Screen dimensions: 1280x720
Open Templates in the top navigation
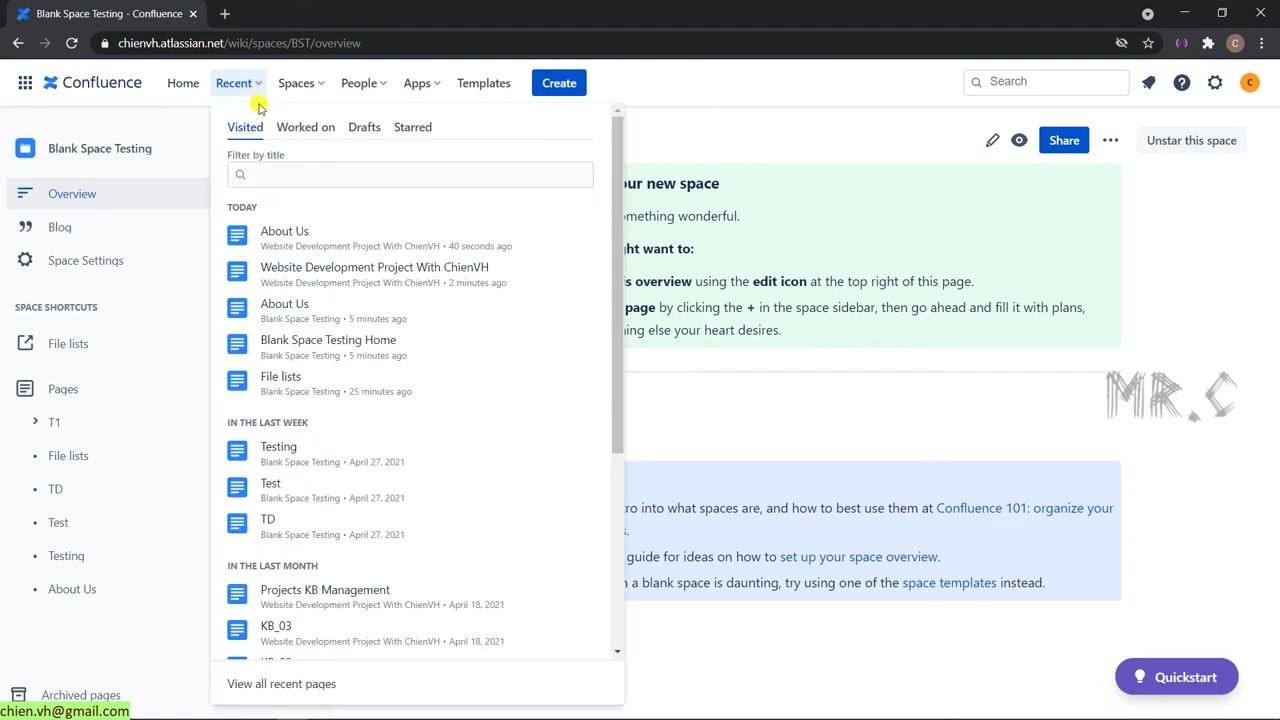(484, 83)
